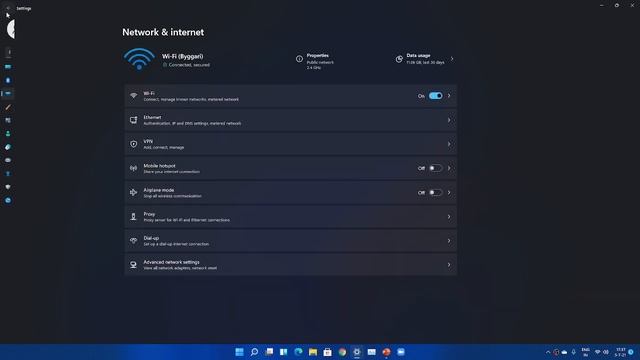The height and width of the screenshot is (360, 640).
Task: Expand the Airplane mode row chevron
Action: point(449,193)
